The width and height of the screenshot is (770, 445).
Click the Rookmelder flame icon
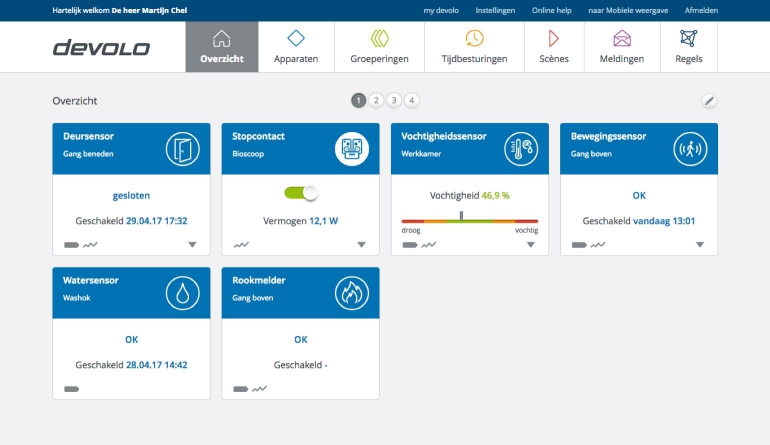pyautogui.click(x=352, y=292)
